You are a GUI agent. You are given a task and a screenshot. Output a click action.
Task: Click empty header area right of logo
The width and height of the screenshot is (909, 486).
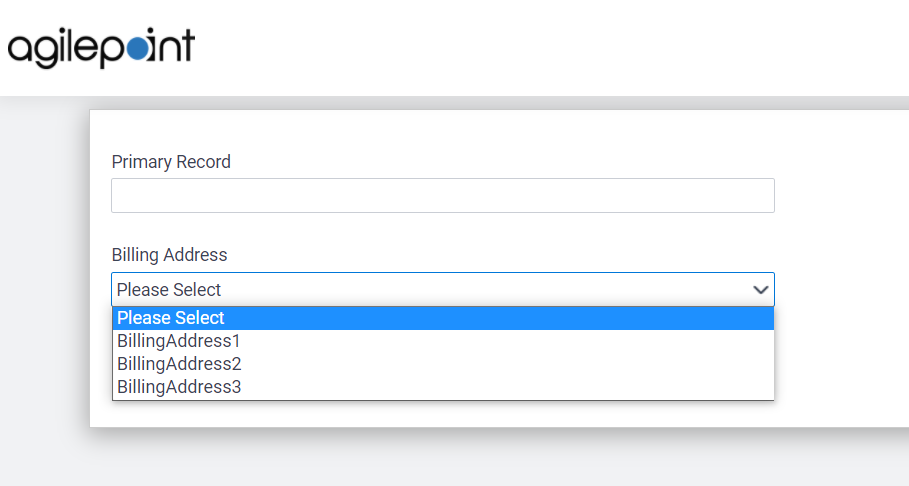point(550,47)
